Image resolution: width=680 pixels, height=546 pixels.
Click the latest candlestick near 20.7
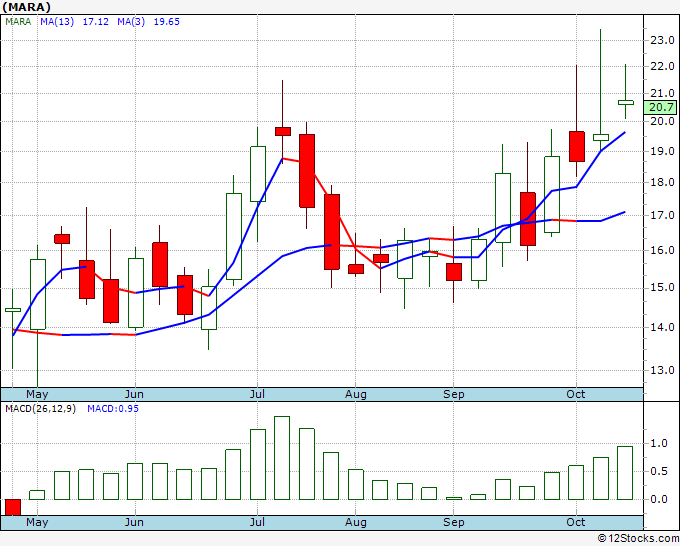coord(625,102)
